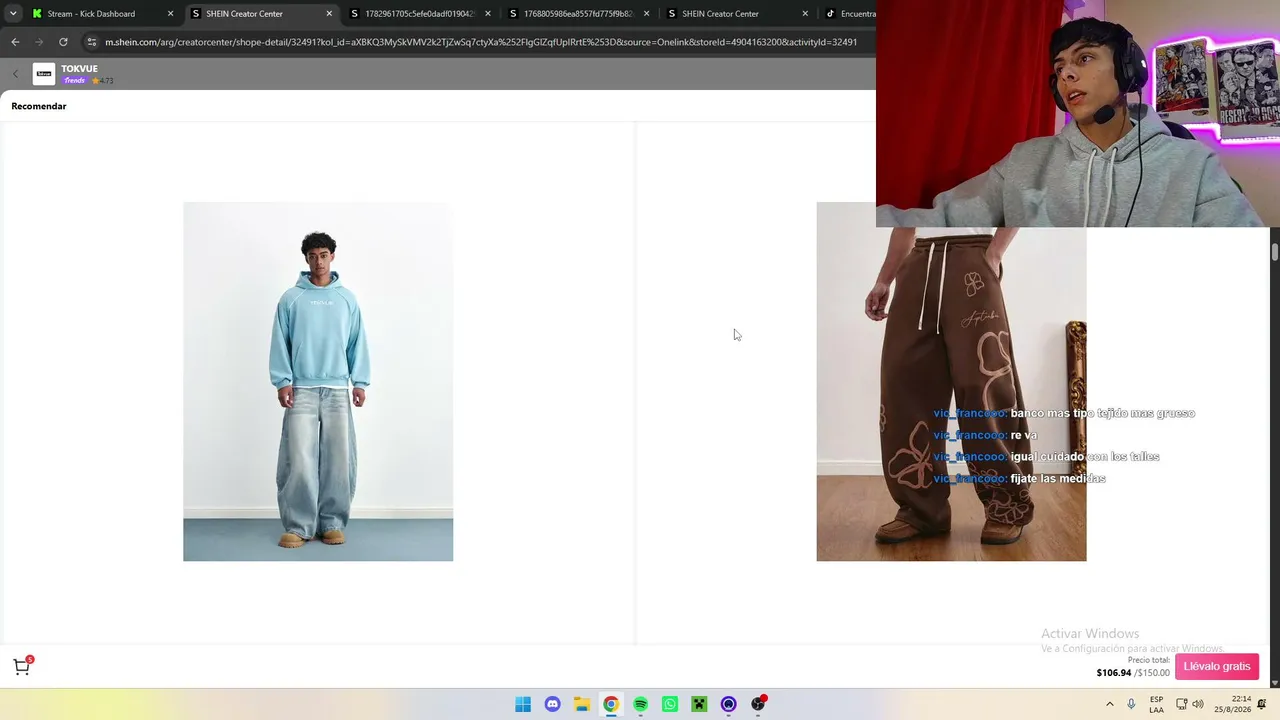Open the purple circular app in taskbar
The width and height of the screenshot is (1280, 720).
tap(728, 704)
